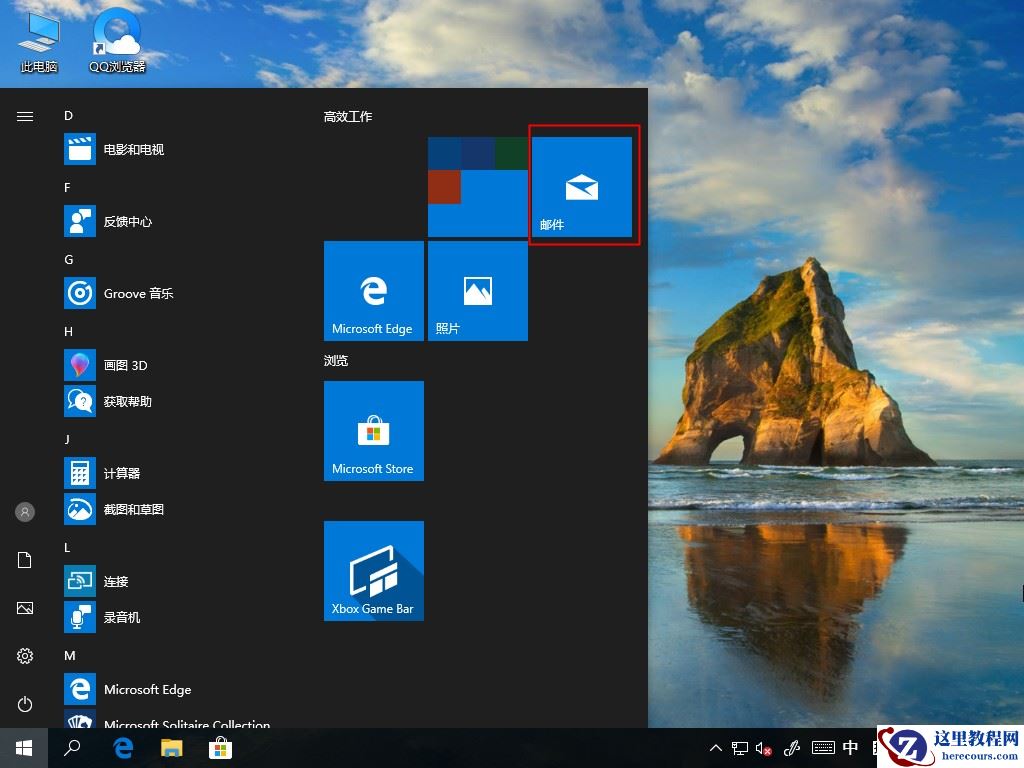Open the Start button on the taskbar
This screenshot has width=1024, height=768.
tap(22, 748)
